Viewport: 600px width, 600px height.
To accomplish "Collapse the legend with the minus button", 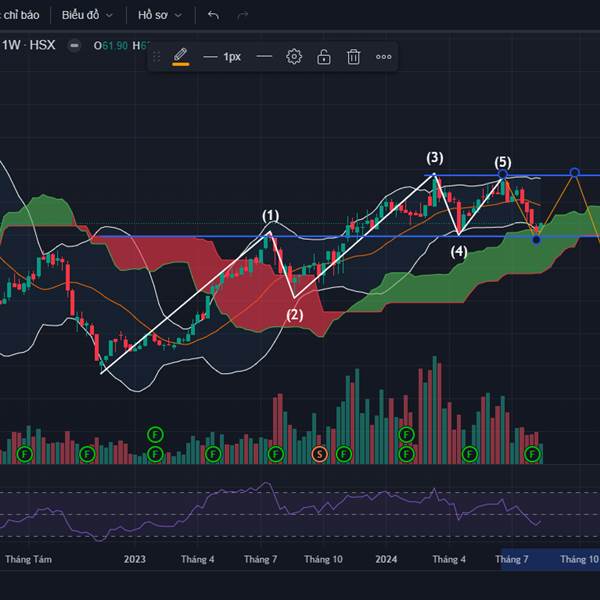I will point(74,46).
